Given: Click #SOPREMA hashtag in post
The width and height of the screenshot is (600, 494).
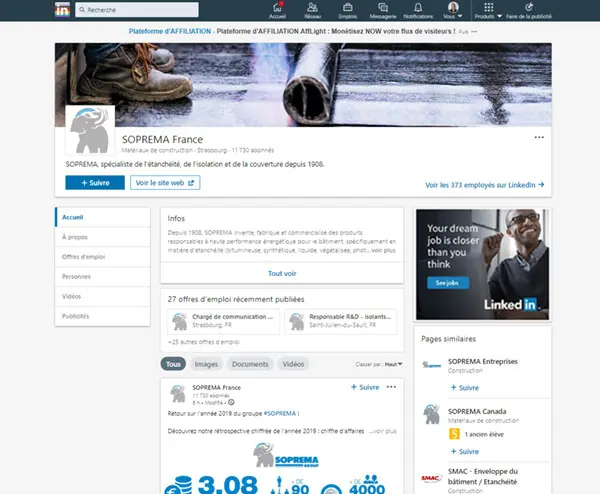Looking at the screenshot, I should (280, 414).
